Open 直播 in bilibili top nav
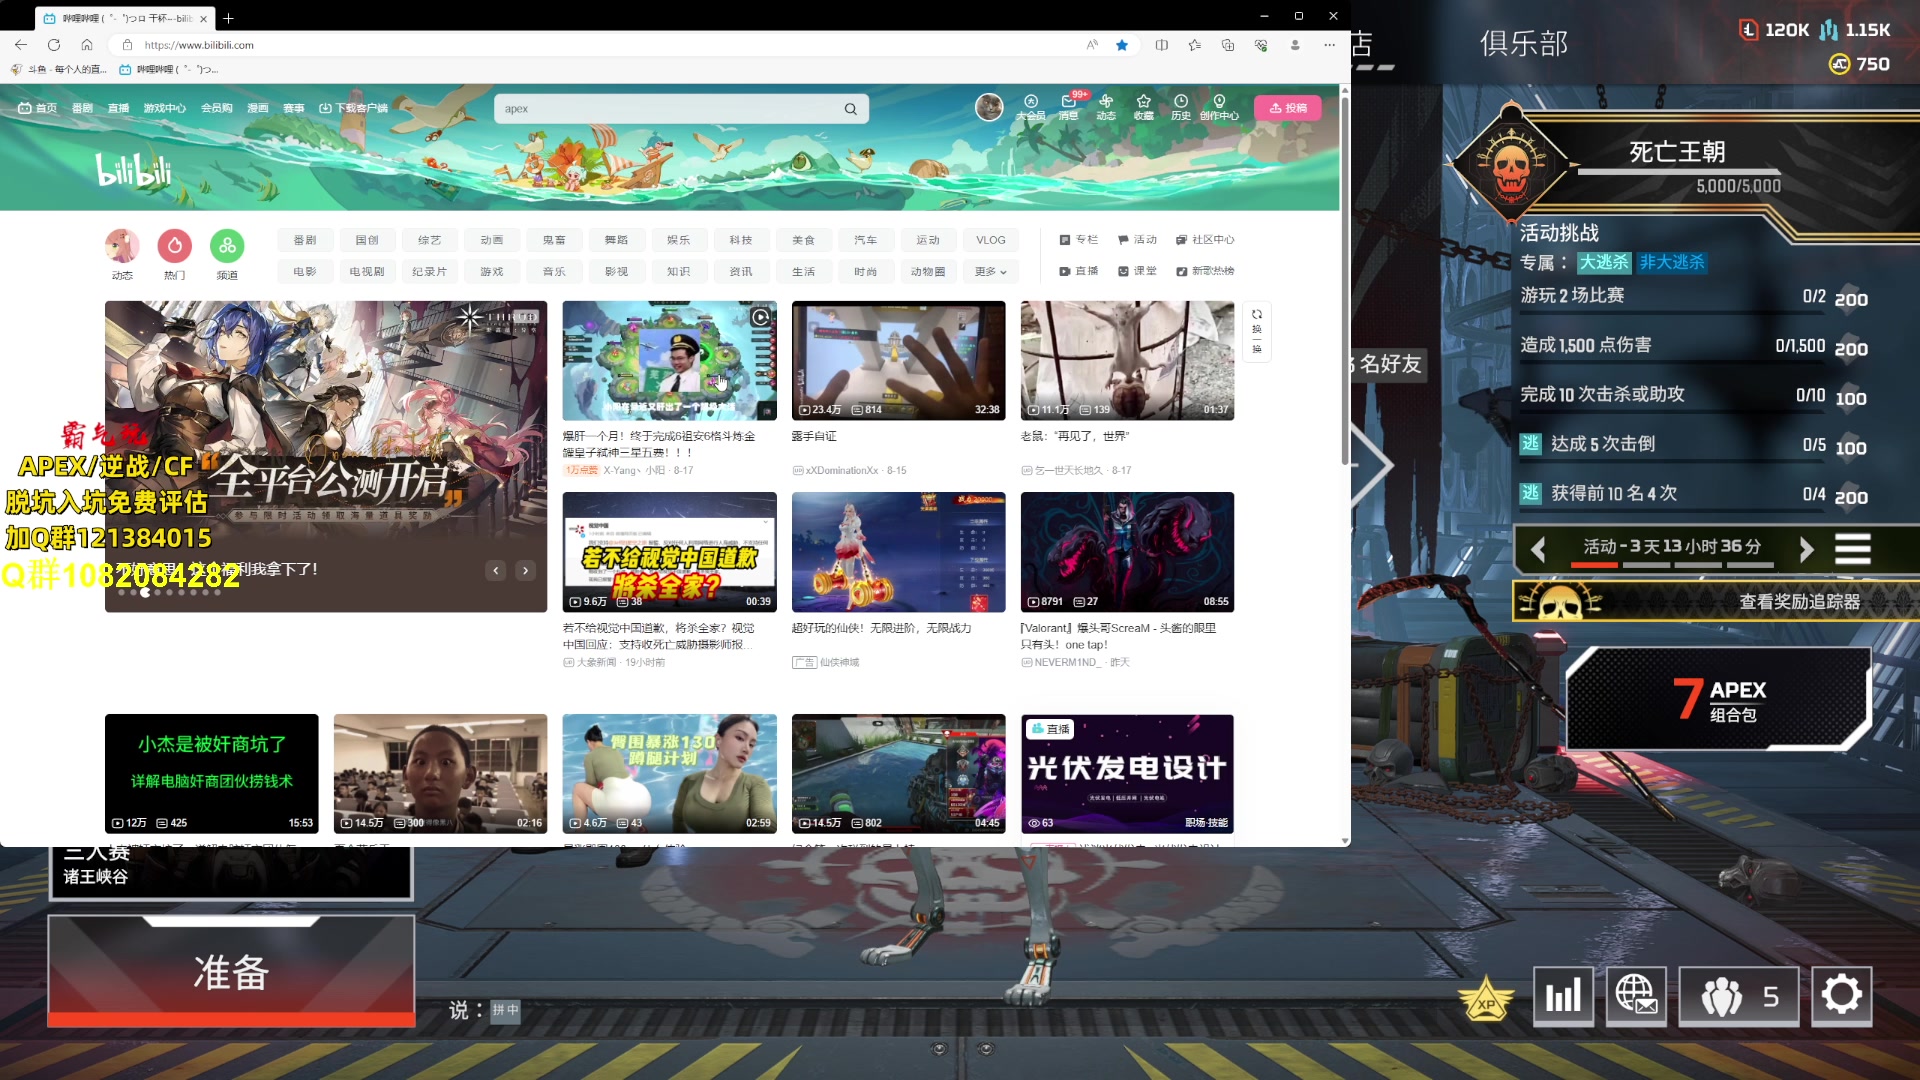This screenshot has width=1920, height=1080. point(118,108)
